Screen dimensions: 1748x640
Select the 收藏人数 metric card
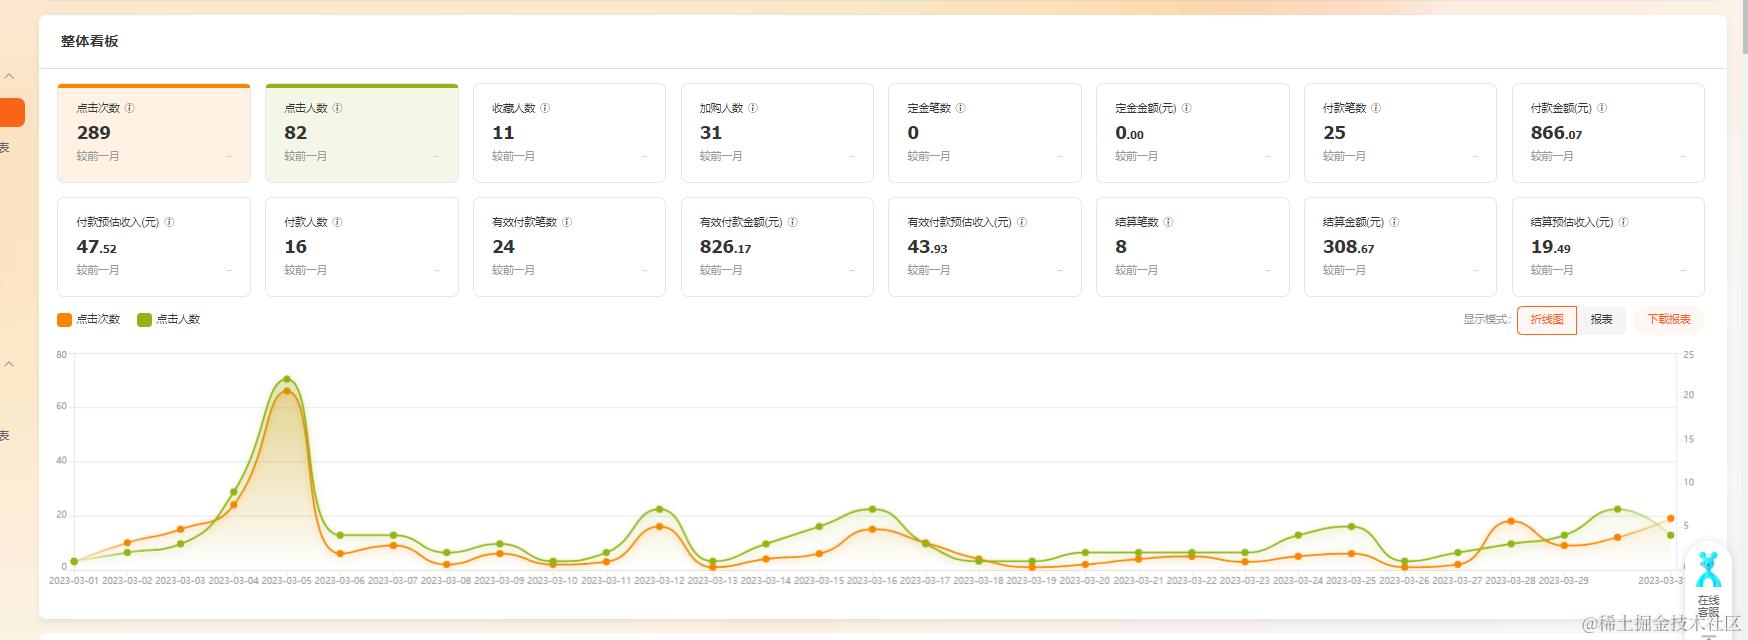pos(569,133)
